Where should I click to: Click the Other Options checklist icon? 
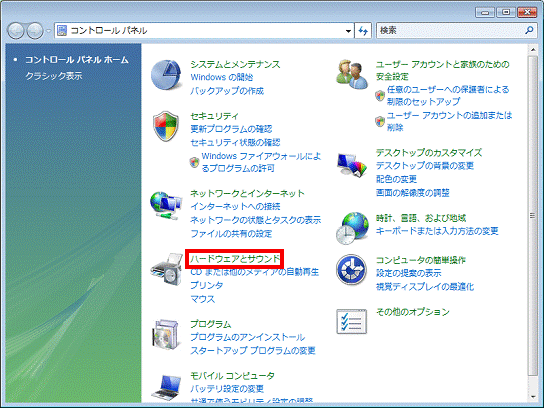tap(351, 321)
